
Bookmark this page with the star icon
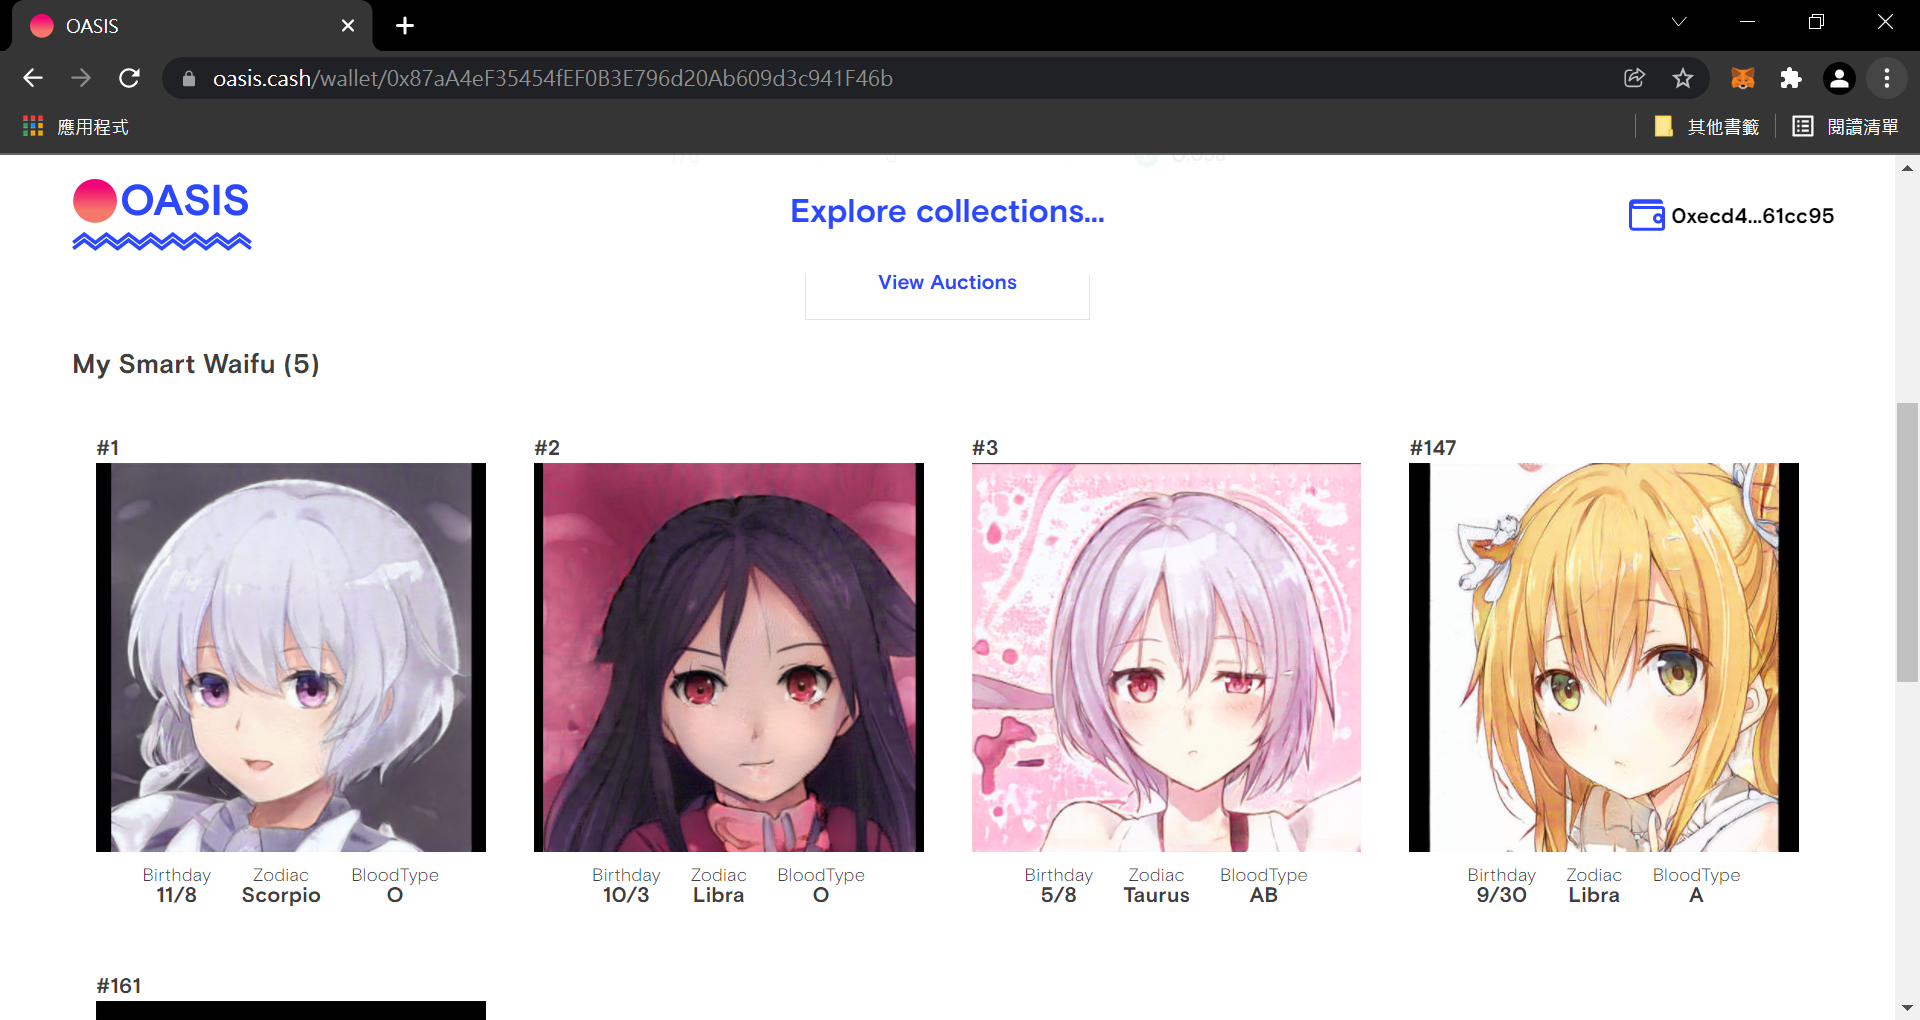(x=1683, y=78)
